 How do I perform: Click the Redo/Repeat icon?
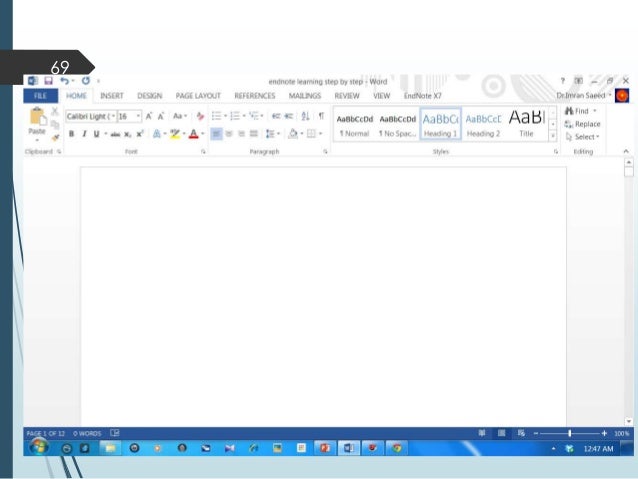tap(85, 81)
